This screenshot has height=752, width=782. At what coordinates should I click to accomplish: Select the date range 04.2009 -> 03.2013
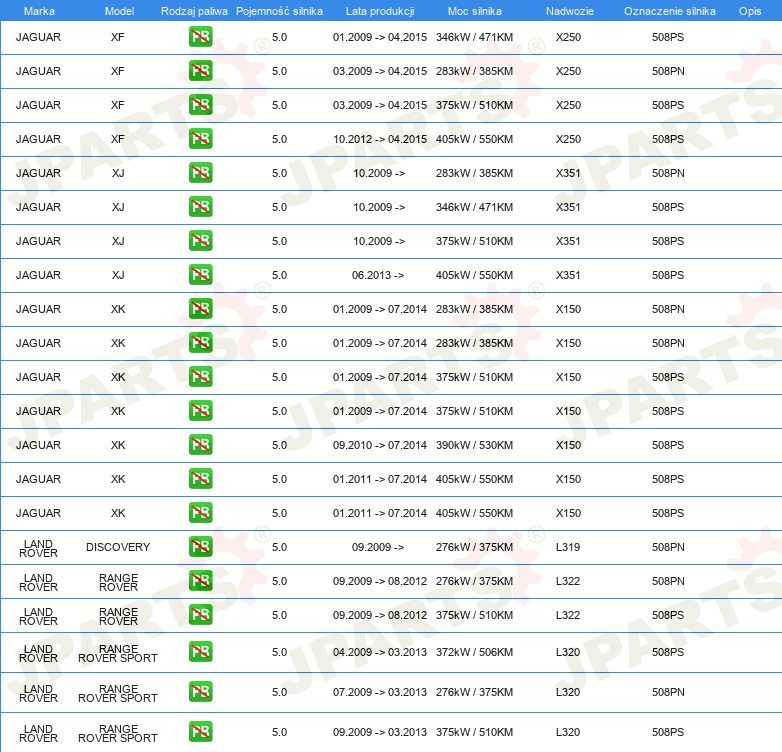coord(380,652)
